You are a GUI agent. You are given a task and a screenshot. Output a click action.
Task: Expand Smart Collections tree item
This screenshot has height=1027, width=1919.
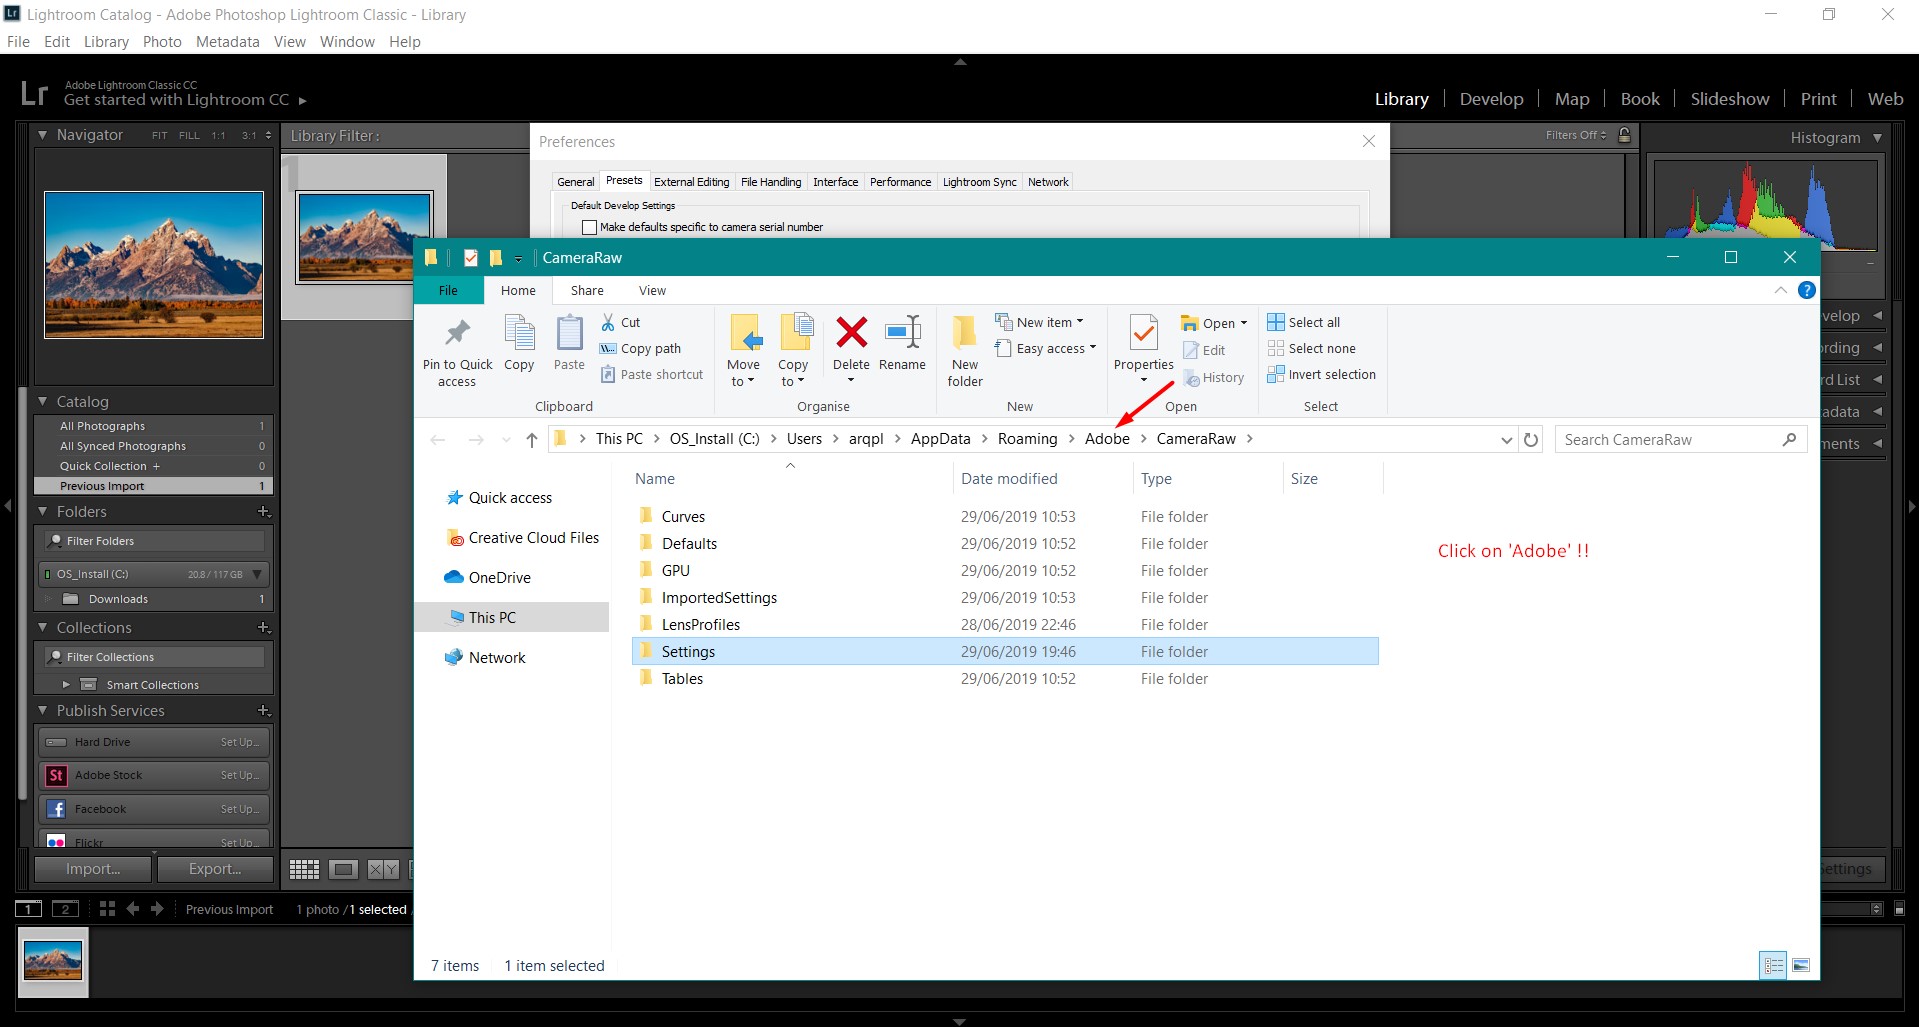point(66,685)
